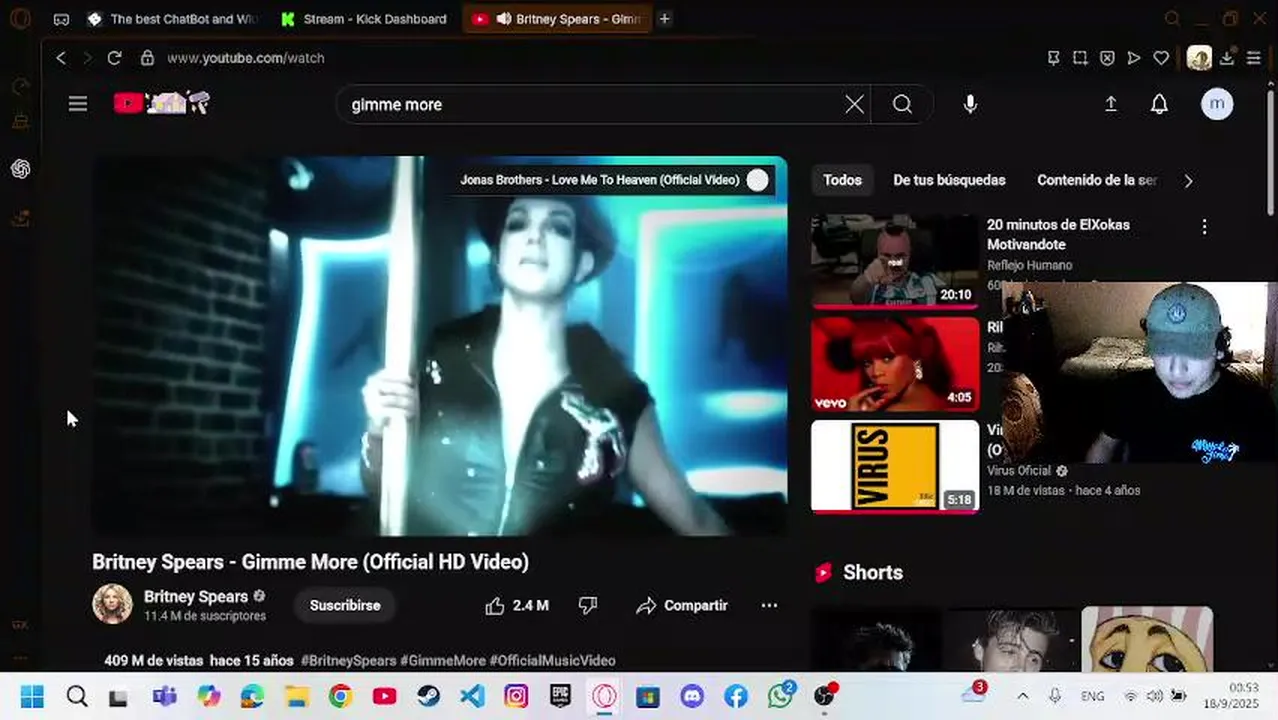Clear the search text with the X icon
This screenshot has width=1278, height=720.
854,104
